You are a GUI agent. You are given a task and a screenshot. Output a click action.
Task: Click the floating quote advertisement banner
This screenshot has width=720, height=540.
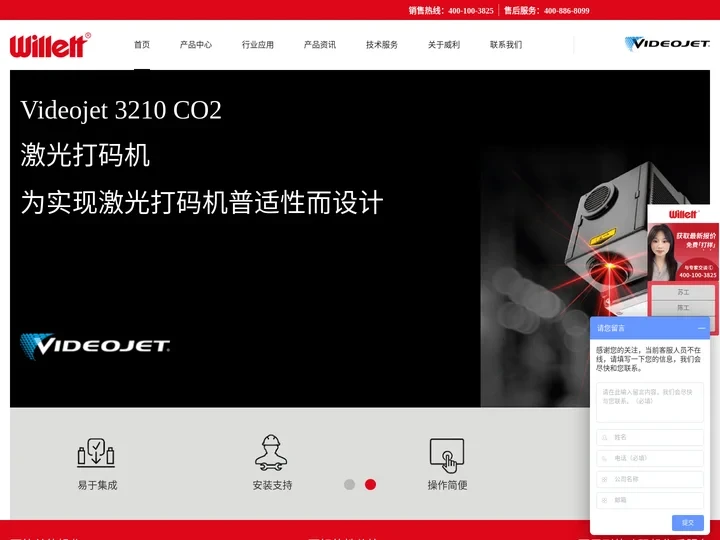pyautogui.click(x=683, y=252)
